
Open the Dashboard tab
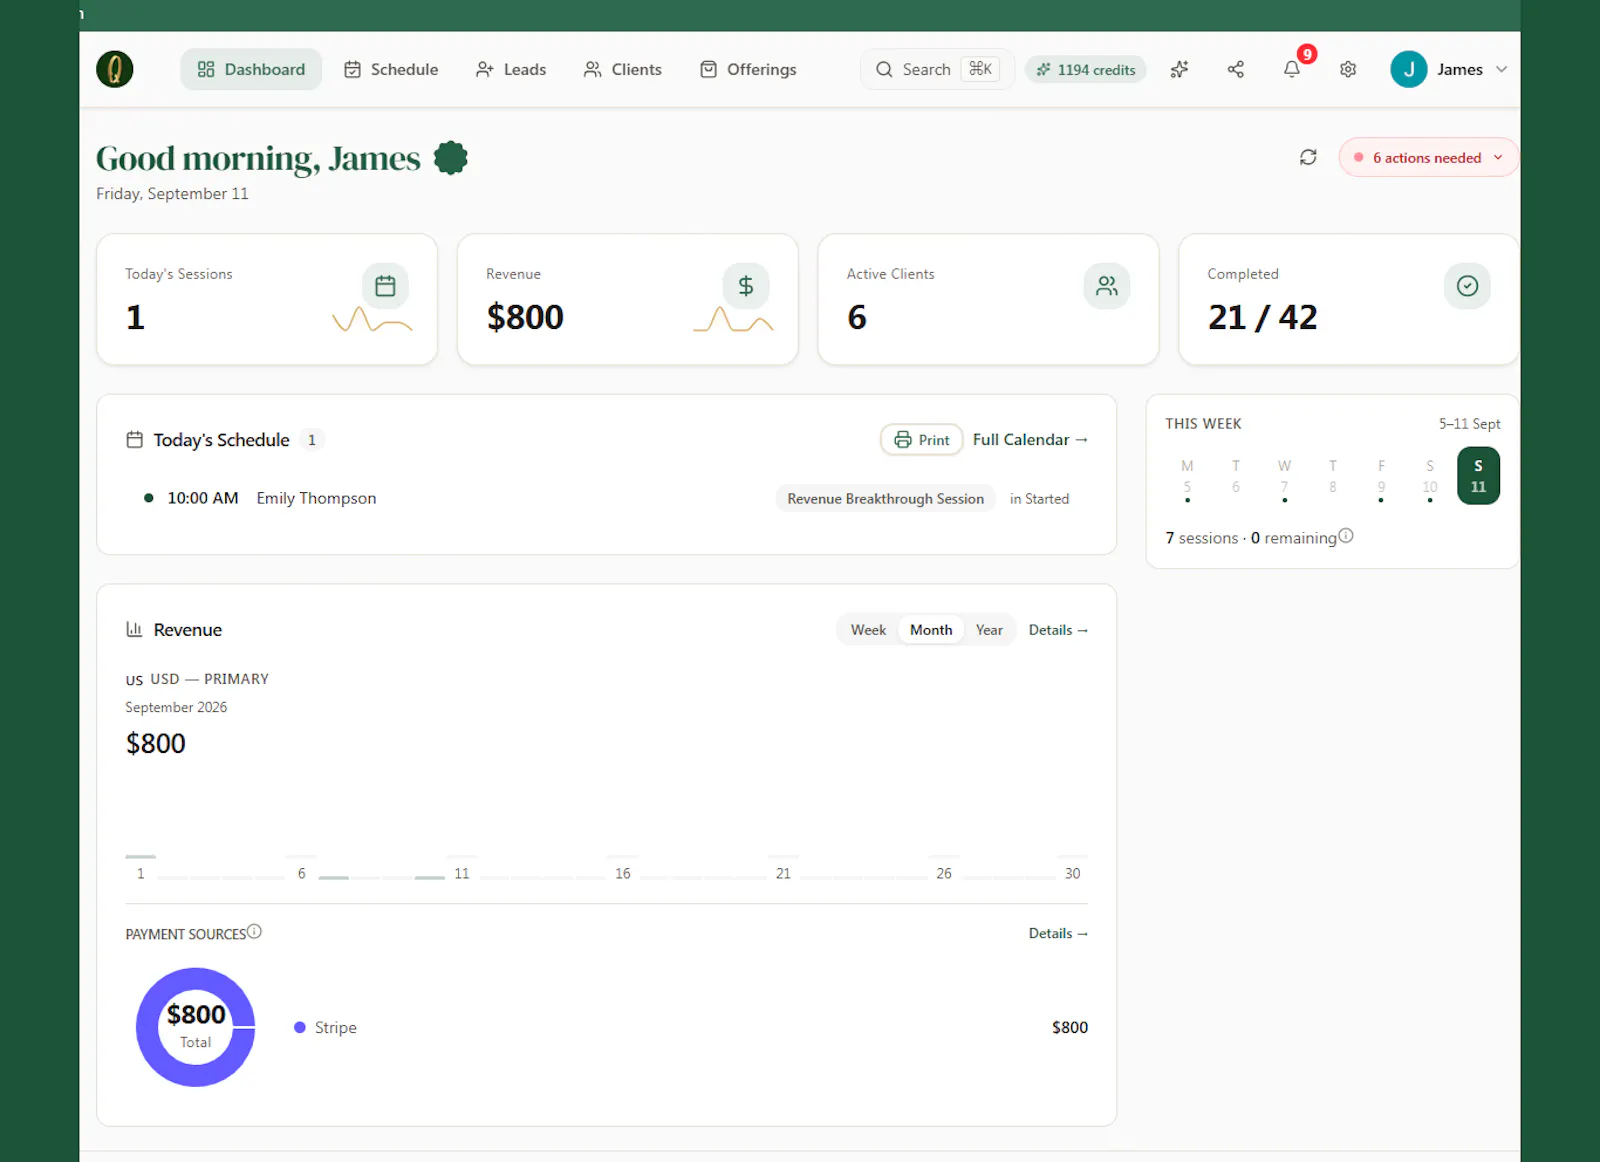(x=251, y=69)
